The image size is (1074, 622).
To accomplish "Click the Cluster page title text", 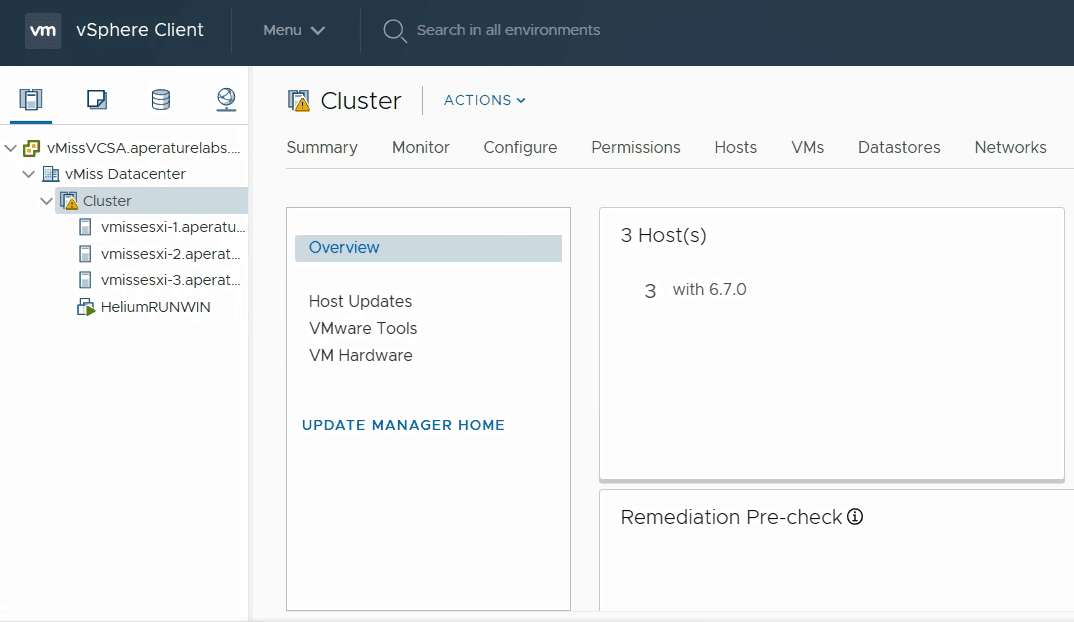I will pyautogui.click(x=361, y=101).
